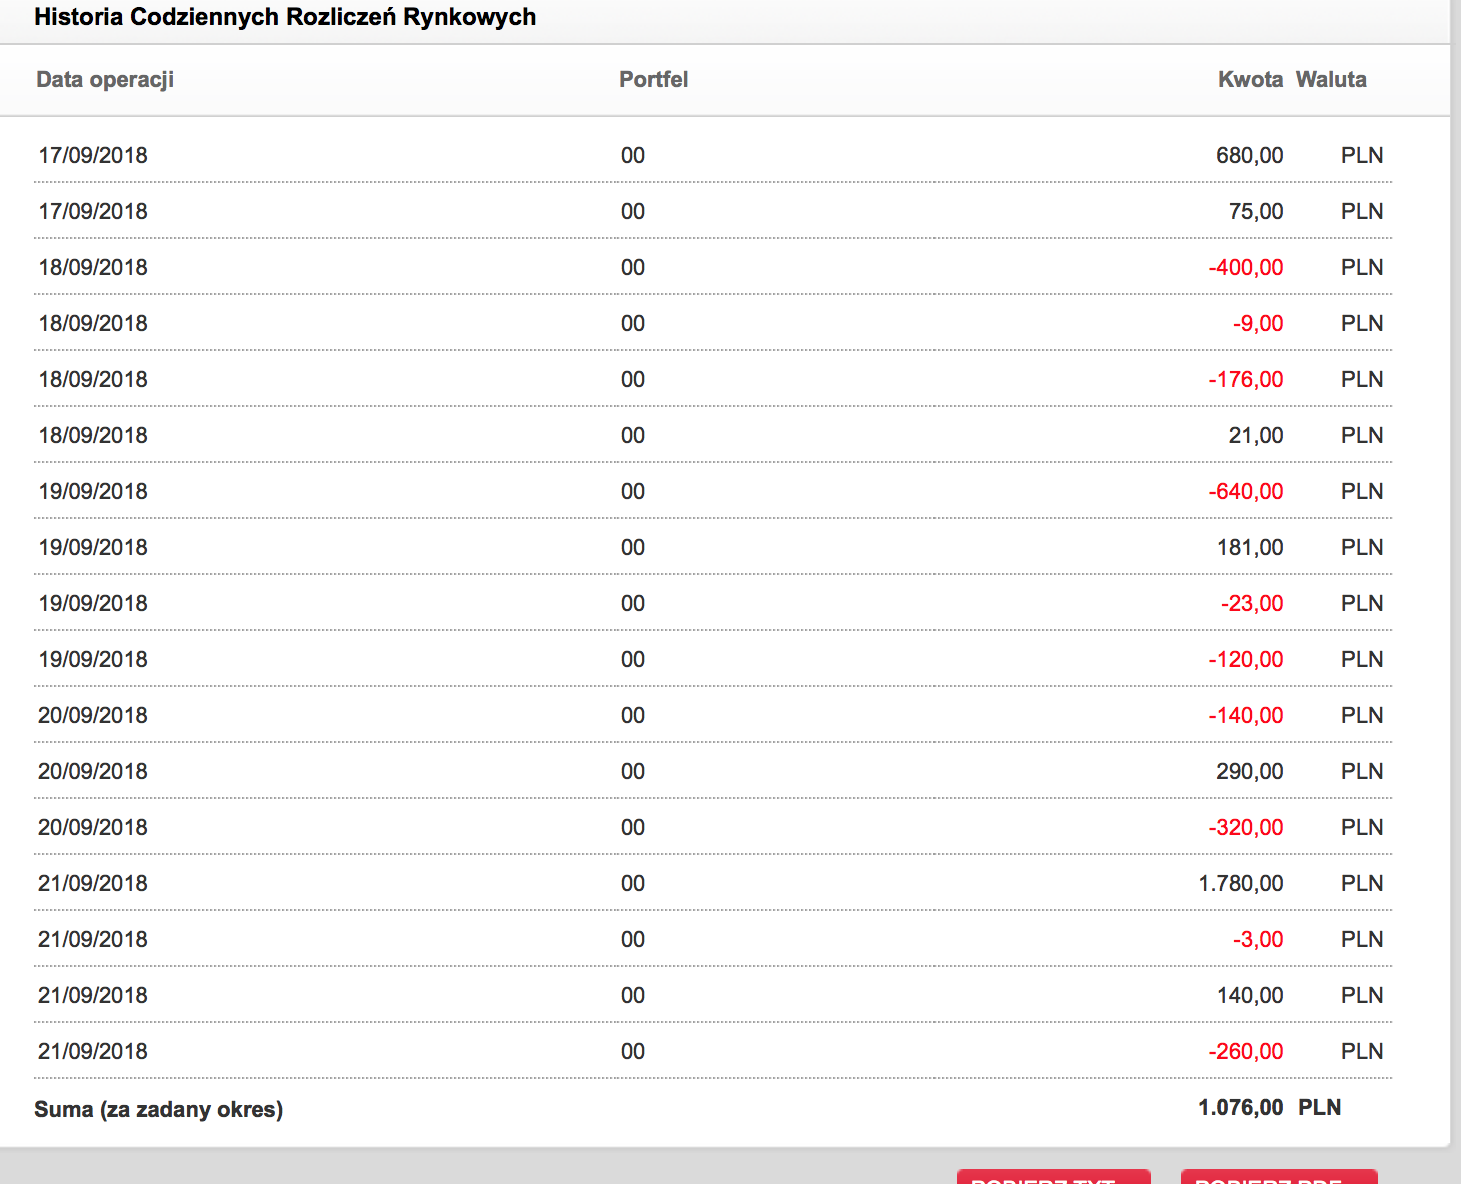Click the 21,00 amount cell
Image resolution: width=1461 pixels, height=1184 pixels.
1255,436
